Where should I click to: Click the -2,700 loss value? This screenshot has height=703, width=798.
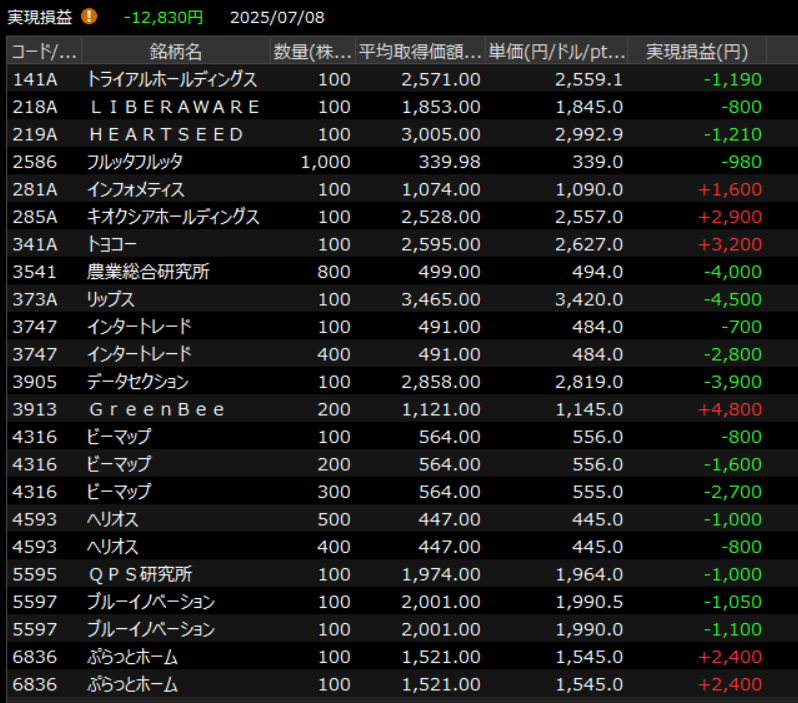coord(733,491)
